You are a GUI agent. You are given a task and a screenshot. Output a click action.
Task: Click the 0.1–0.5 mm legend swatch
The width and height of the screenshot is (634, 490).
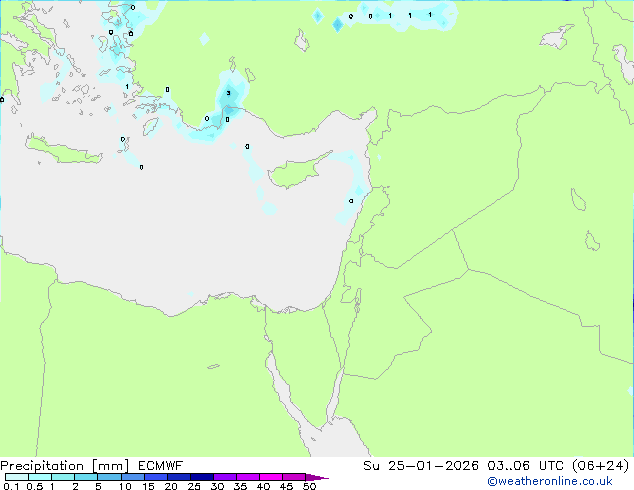pyautogui.click(x=17, y=477)
